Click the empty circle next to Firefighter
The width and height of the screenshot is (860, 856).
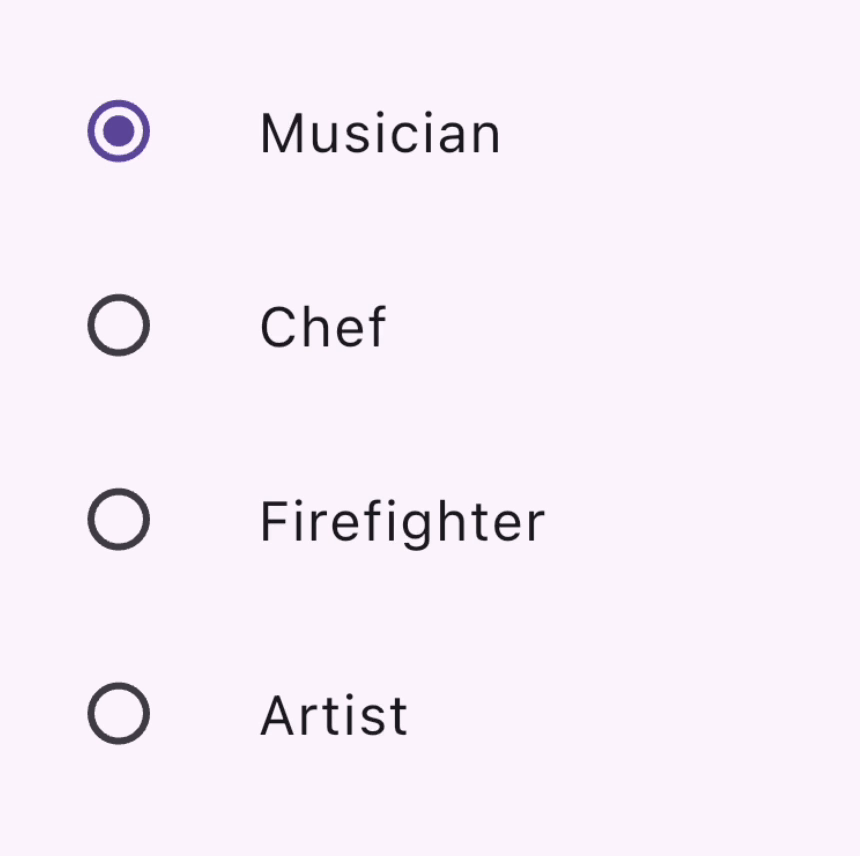click(x=118, y=518)
